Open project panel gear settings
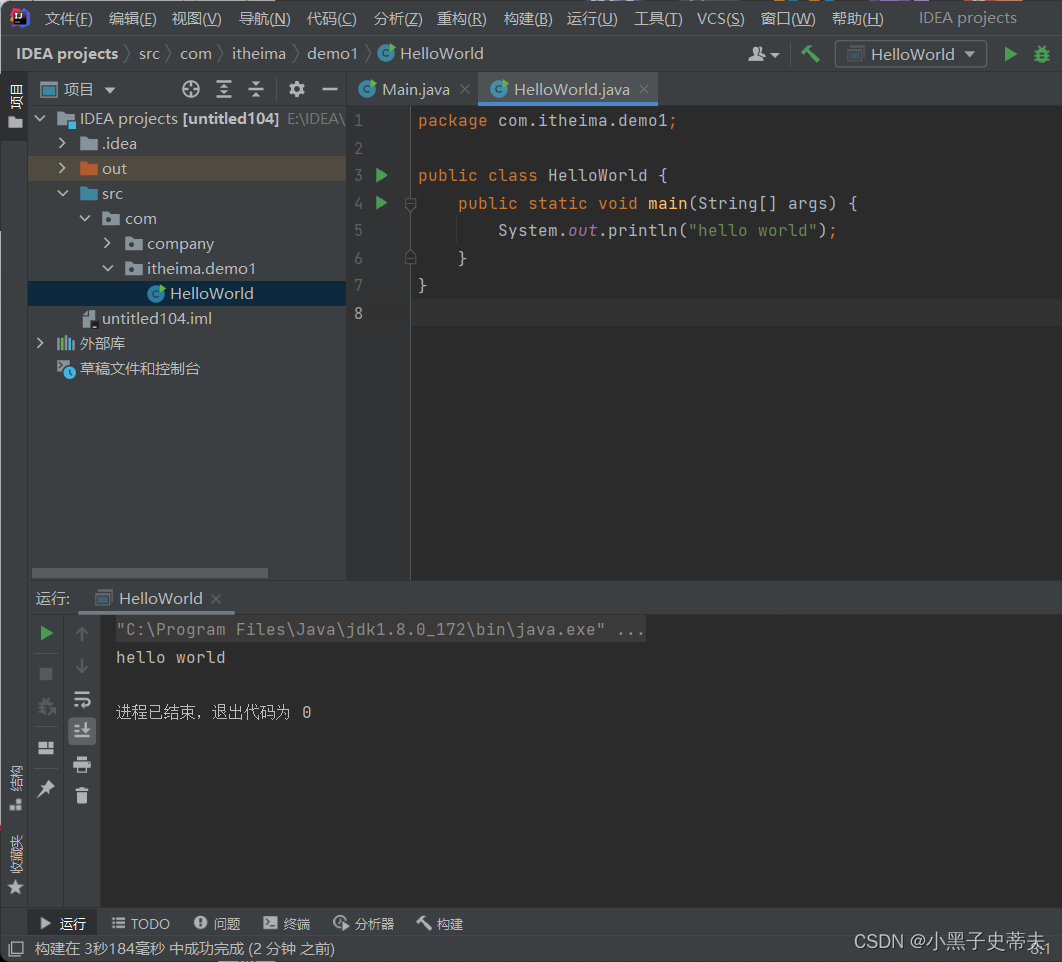This screenshot has height=962, width=1062. point(297,89)
